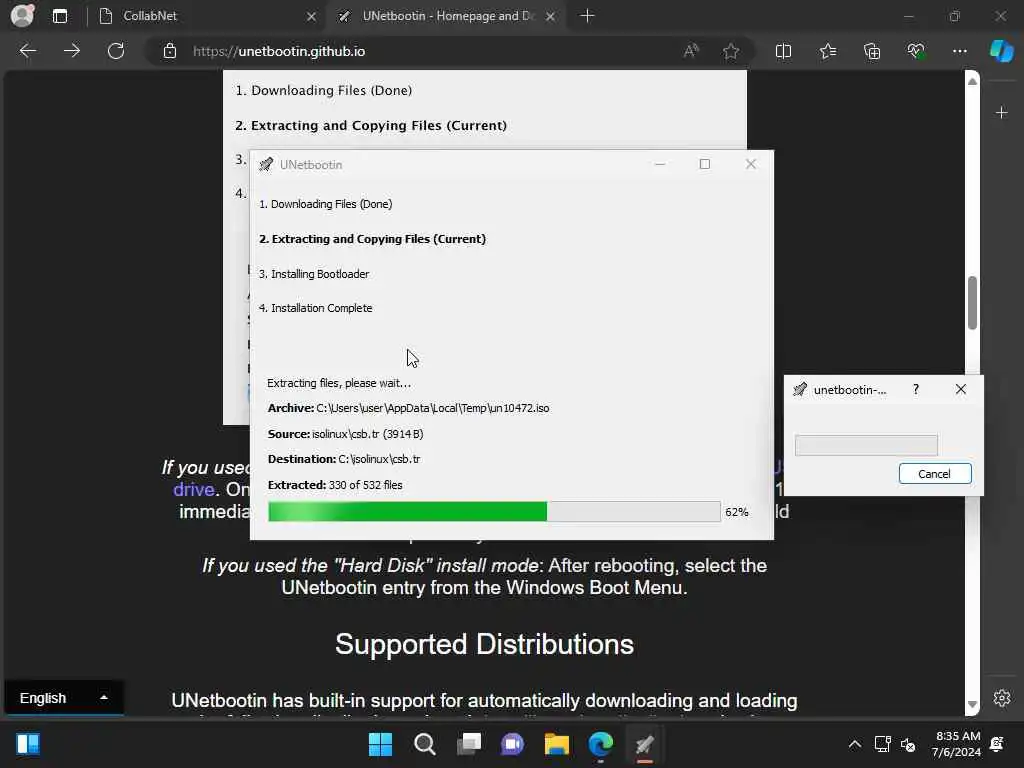Minimize the UNetbootin window

click(660, 164)
